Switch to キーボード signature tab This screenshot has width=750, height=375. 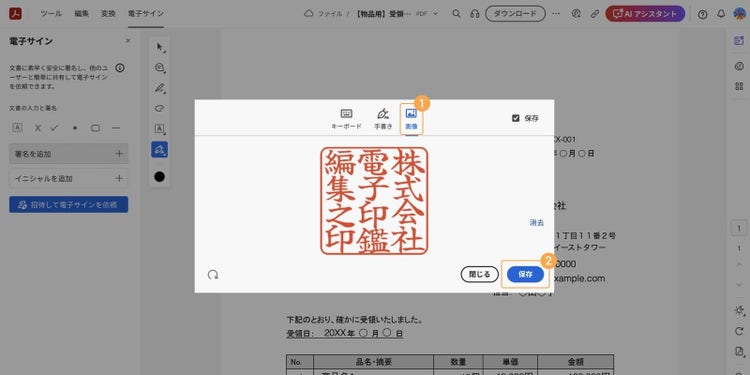[x=346, y=119]
